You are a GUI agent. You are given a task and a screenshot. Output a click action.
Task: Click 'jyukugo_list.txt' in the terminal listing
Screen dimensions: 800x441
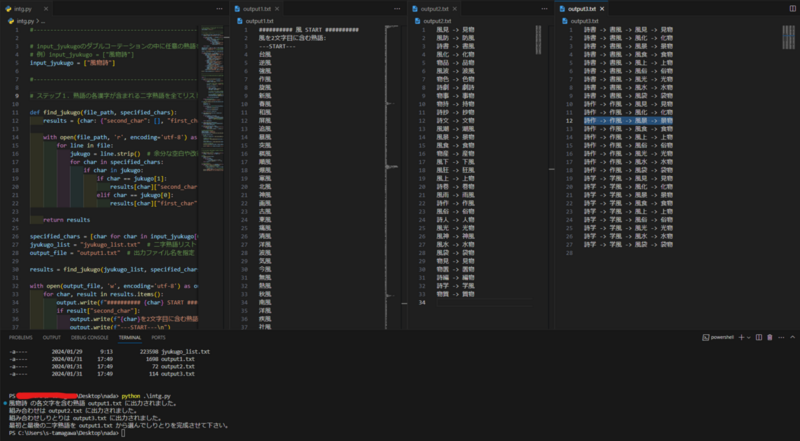tap(185, 352)
